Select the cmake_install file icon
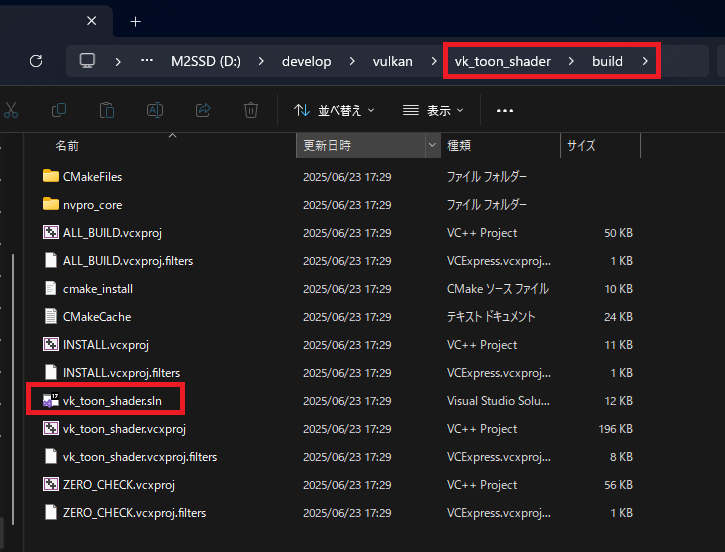 tap(51, 288)
